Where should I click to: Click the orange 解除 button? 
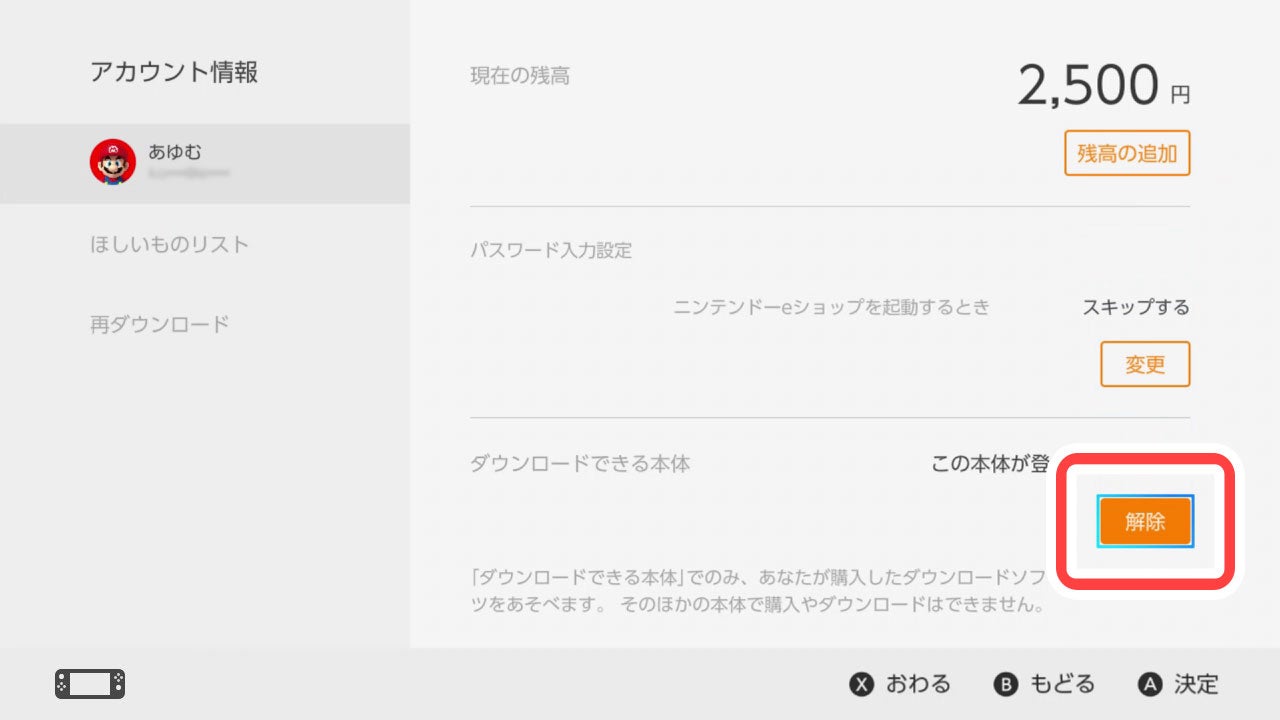(1145, 521)
